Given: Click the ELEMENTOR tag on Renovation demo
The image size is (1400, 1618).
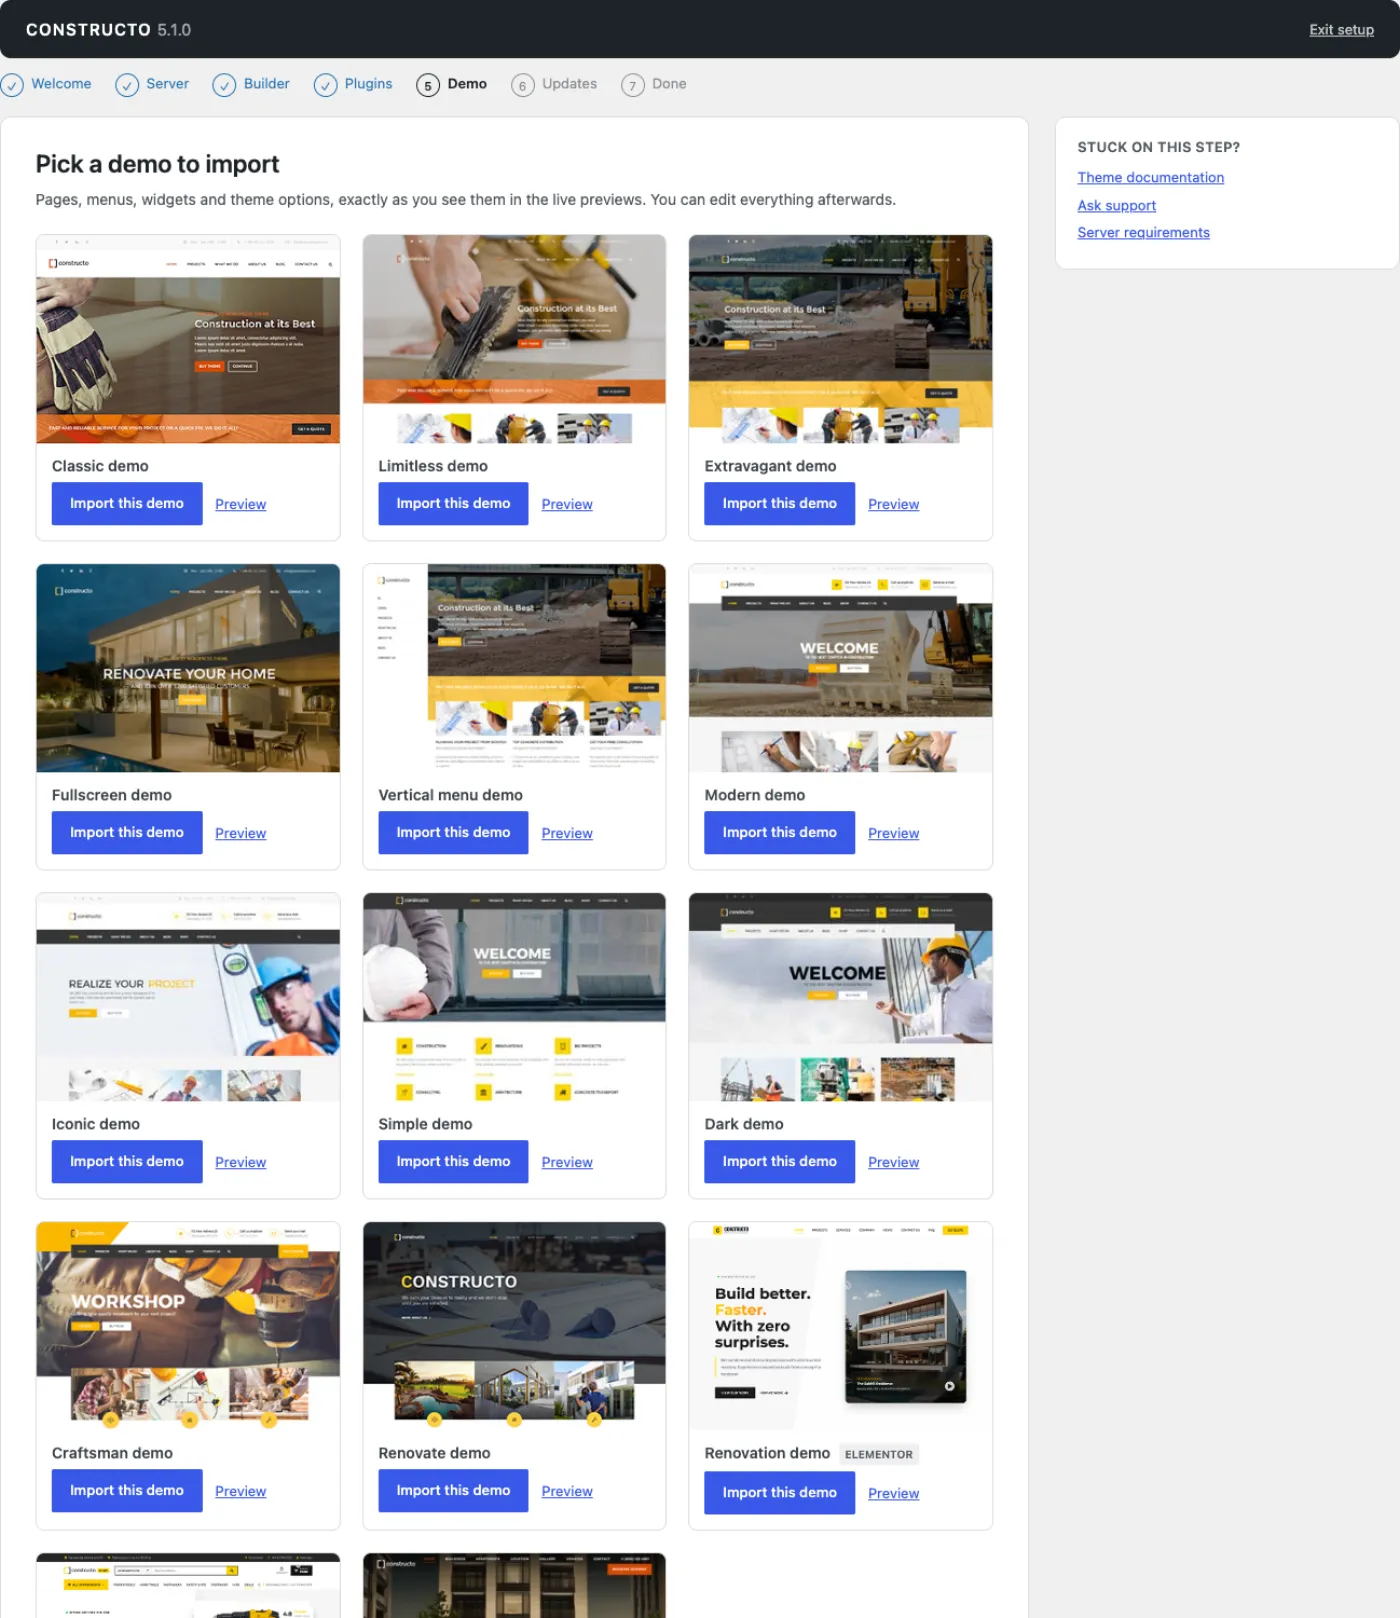Looking at the screenshot, I should (878, 1454).
